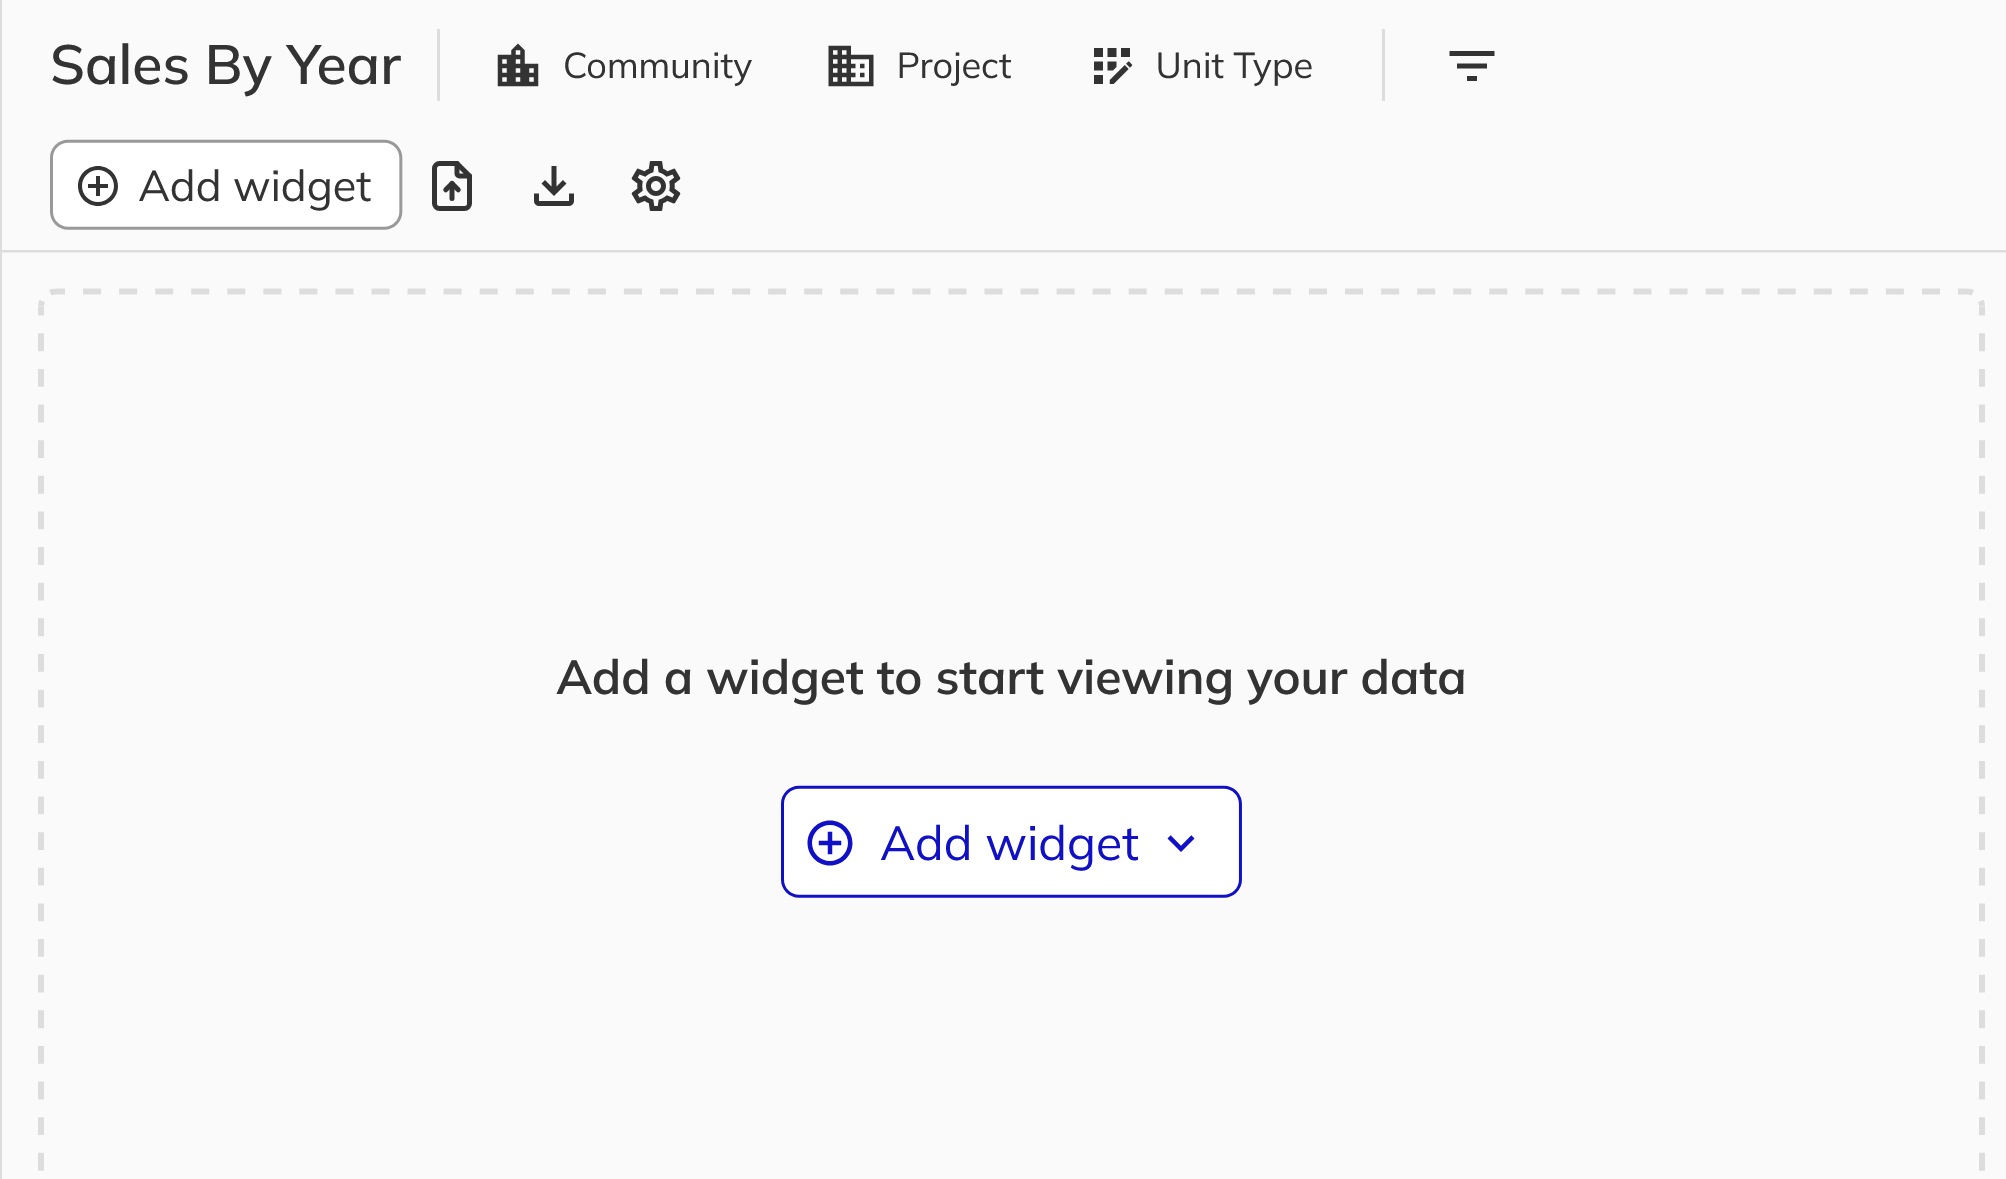This screenshot has height=1179, width=2006.
Task: Click divider between title and Community
Action: coord(439,65)
